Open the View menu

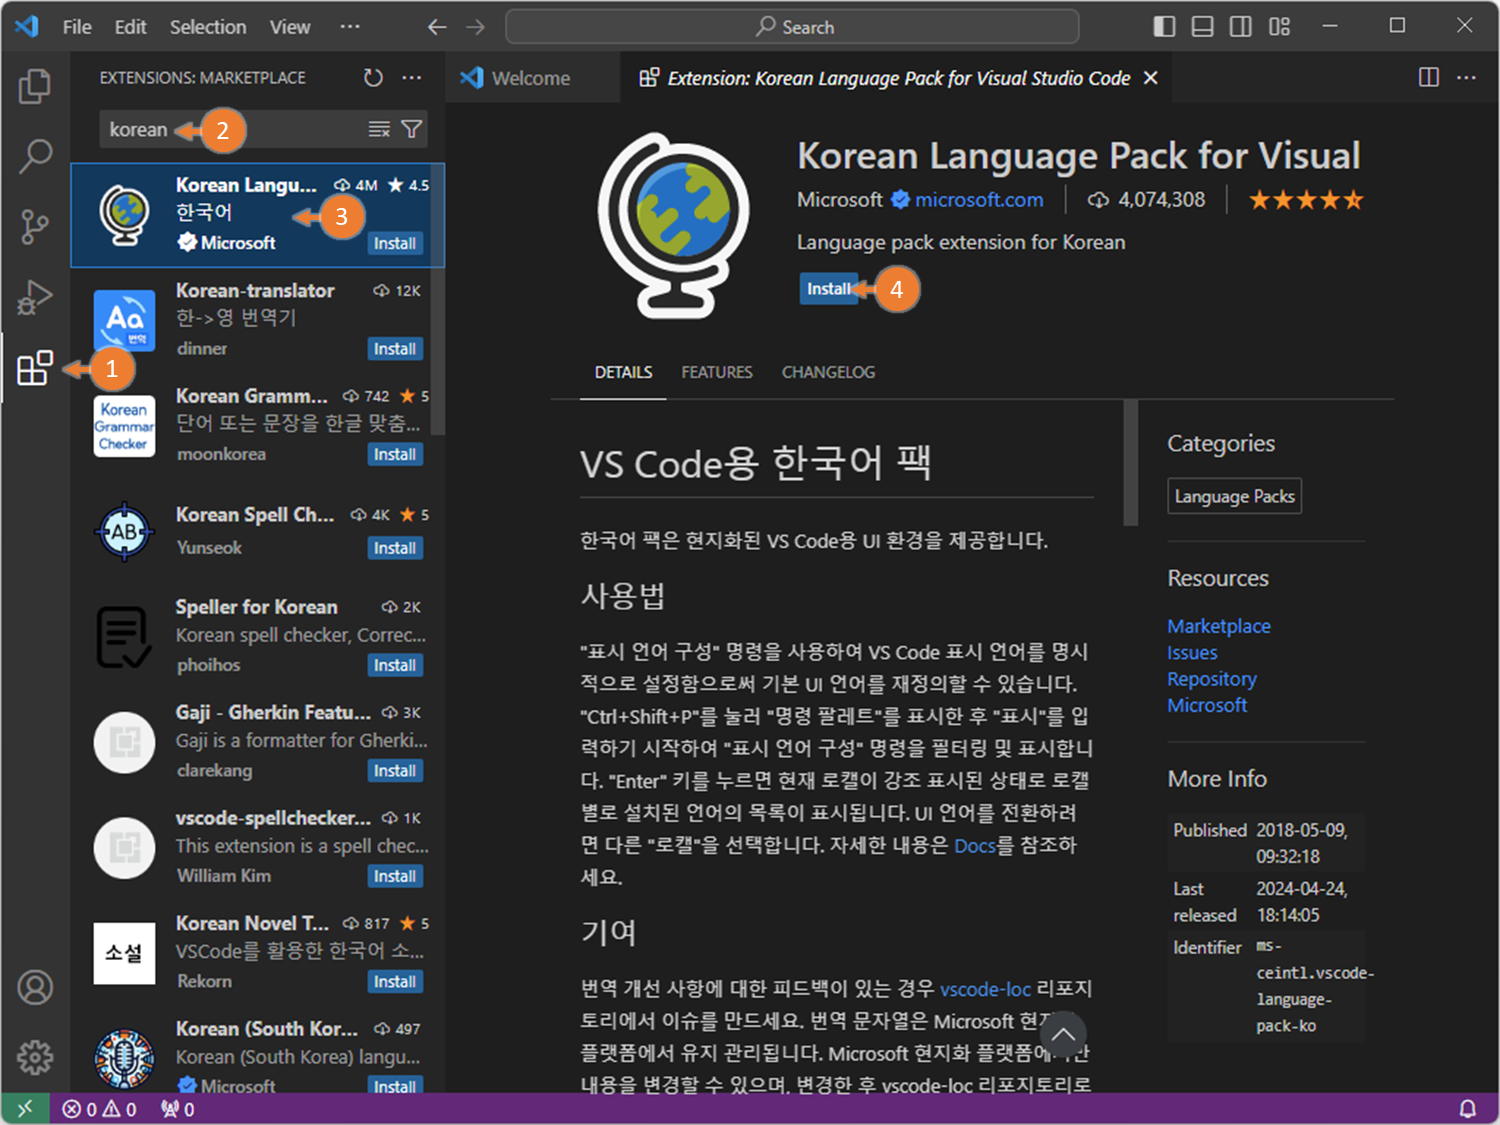click(290, 27)
